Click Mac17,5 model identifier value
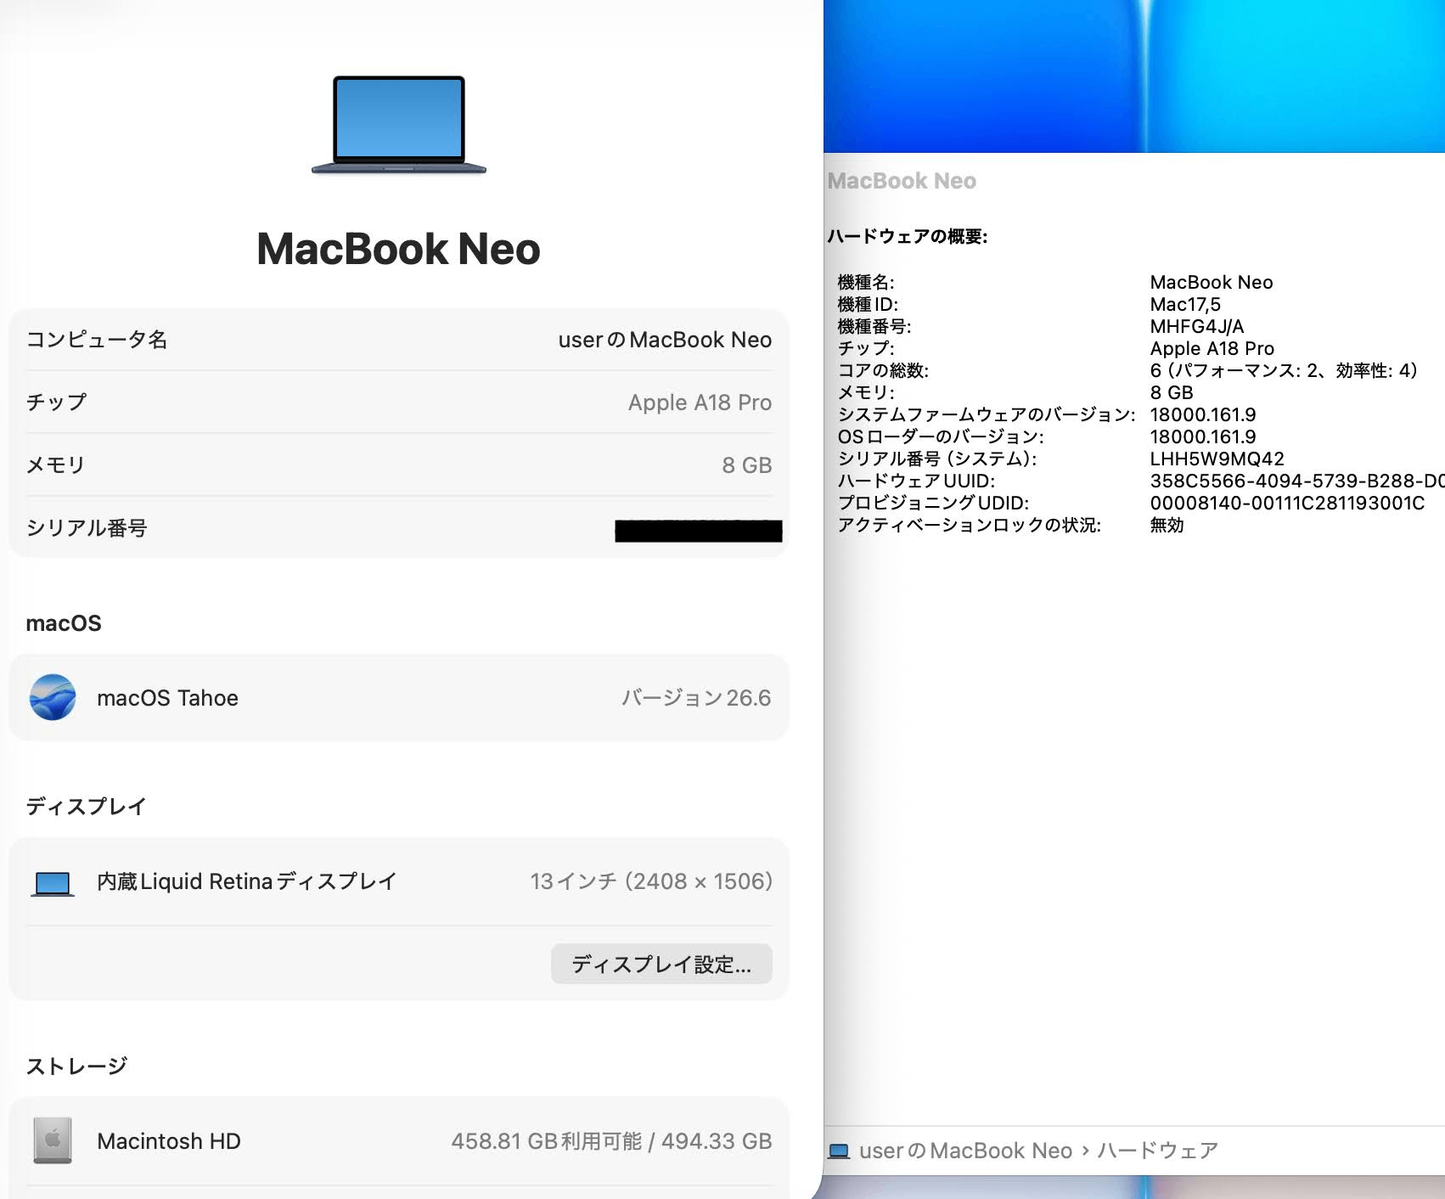Image resolution: width=1445 pixels, height=1199 pixels. click(1185, 305)
